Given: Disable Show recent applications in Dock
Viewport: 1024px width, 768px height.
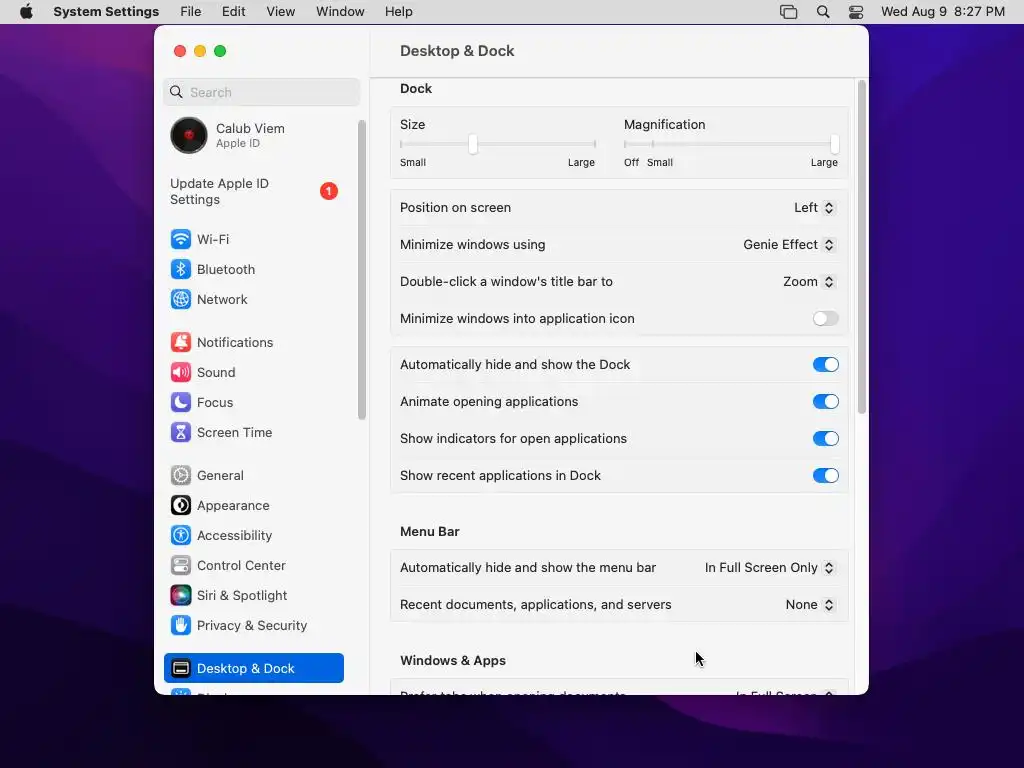Looking at the screenshot, I should pyautogui.click(x=825, y=475).
